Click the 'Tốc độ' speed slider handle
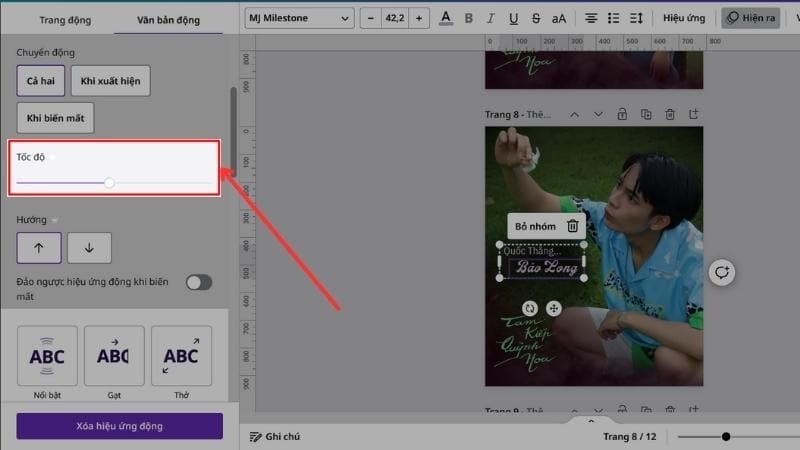 (x=109, y=183)
